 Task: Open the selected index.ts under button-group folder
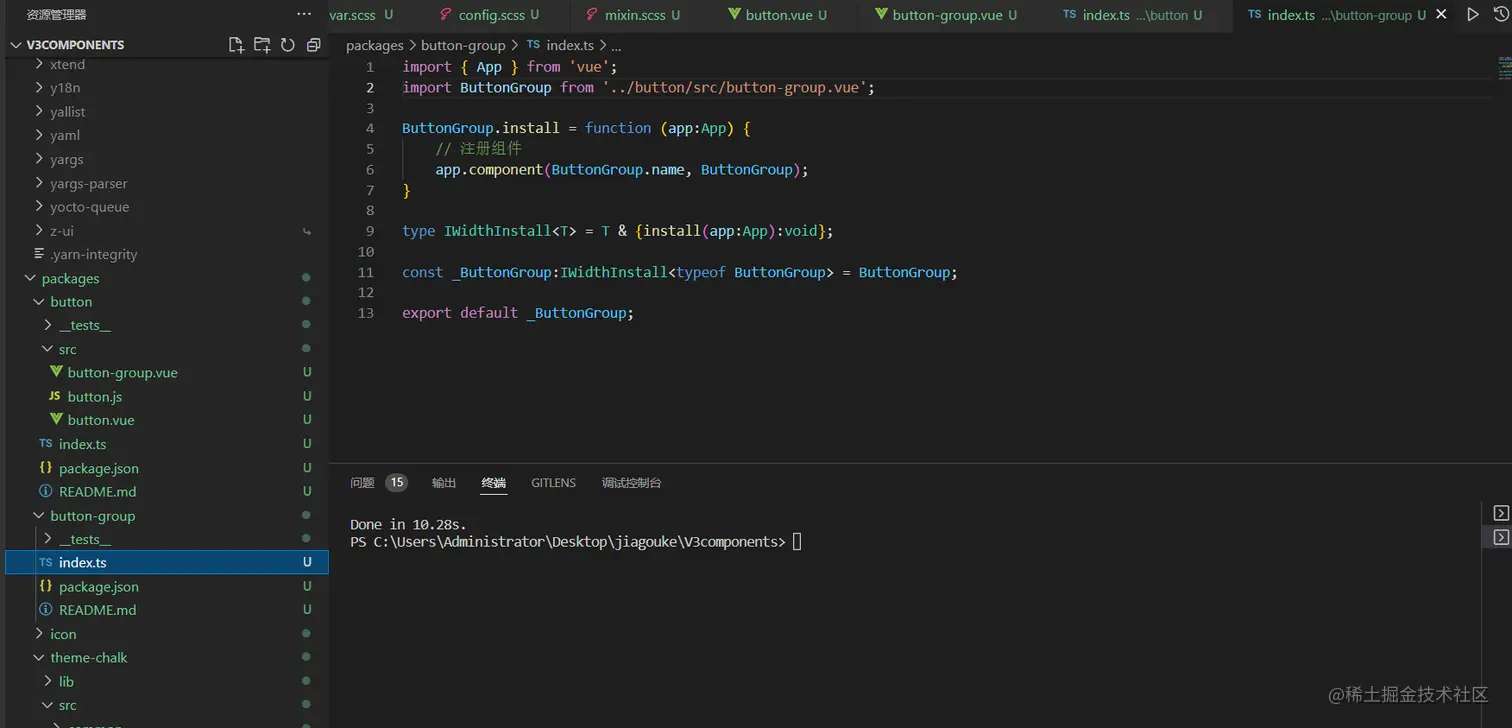coord(167,563)
